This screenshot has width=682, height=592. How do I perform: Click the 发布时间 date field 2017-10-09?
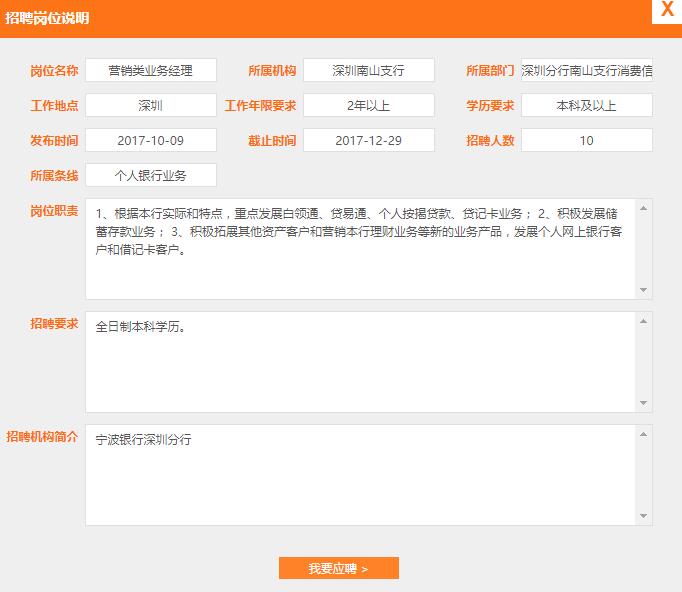150,140
